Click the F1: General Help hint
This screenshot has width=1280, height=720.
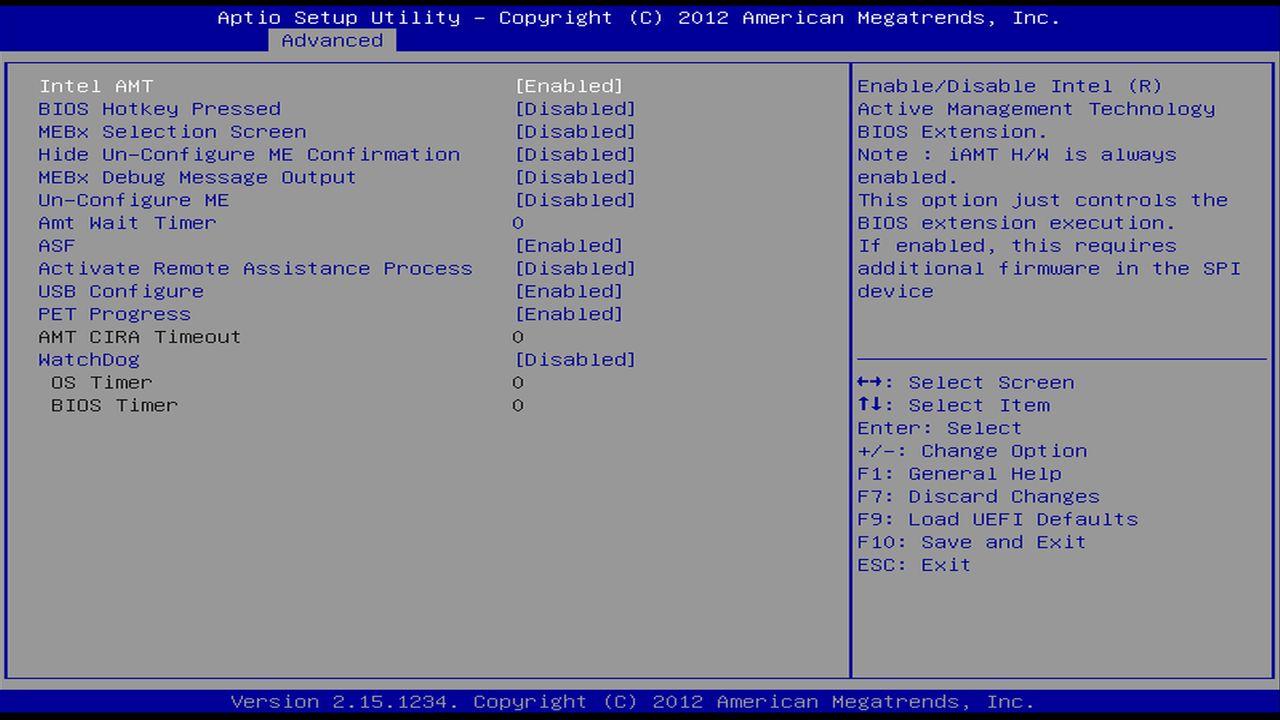coord(960,474)
